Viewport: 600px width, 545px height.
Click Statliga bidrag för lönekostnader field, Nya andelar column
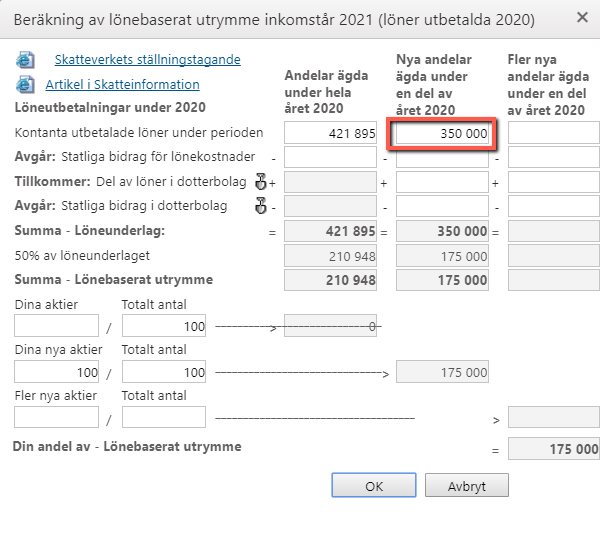tap(442, 157)
